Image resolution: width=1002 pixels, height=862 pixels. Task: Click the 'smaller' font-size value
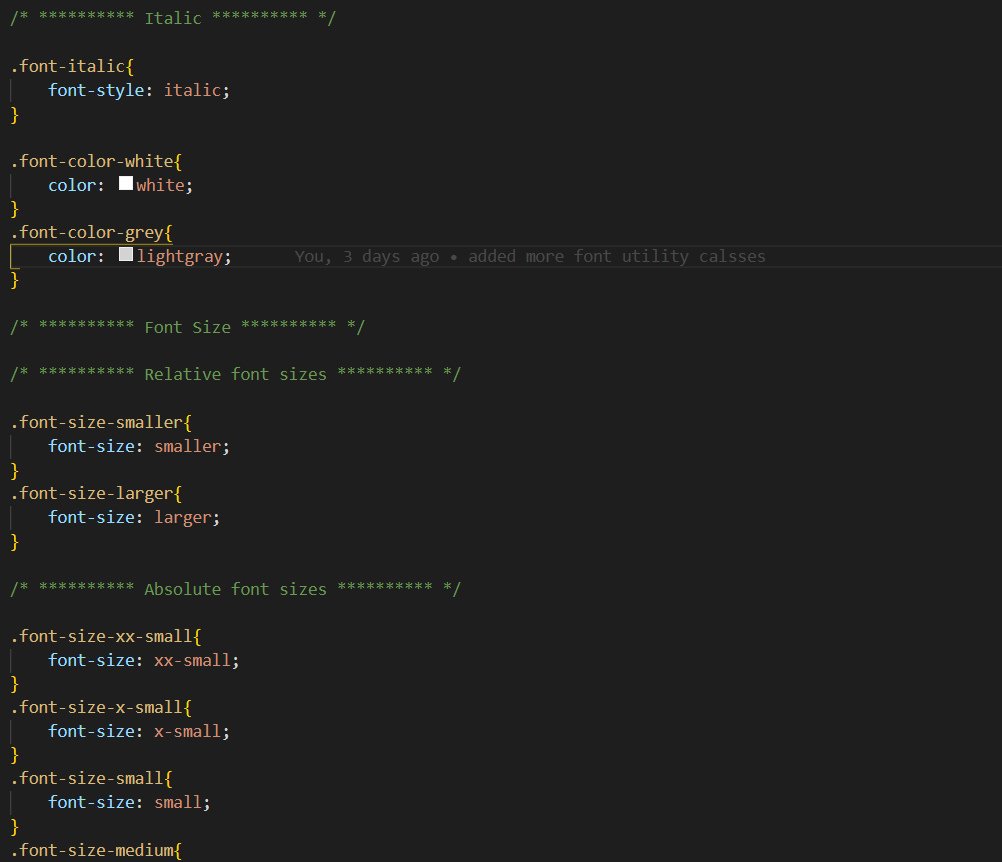tap(188, 446)
